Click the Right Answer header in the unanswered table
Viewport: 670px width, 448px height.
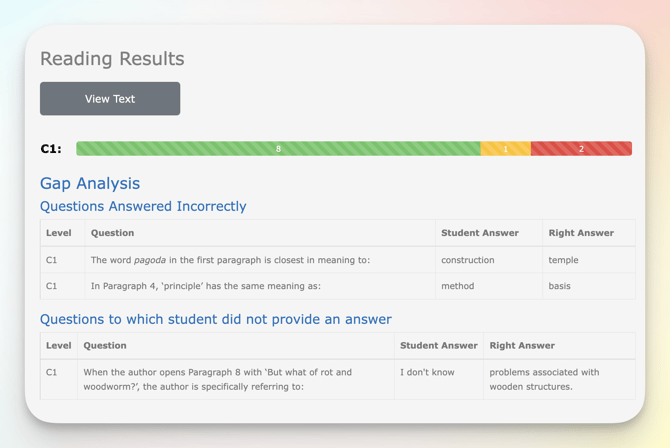pos(522,346)
